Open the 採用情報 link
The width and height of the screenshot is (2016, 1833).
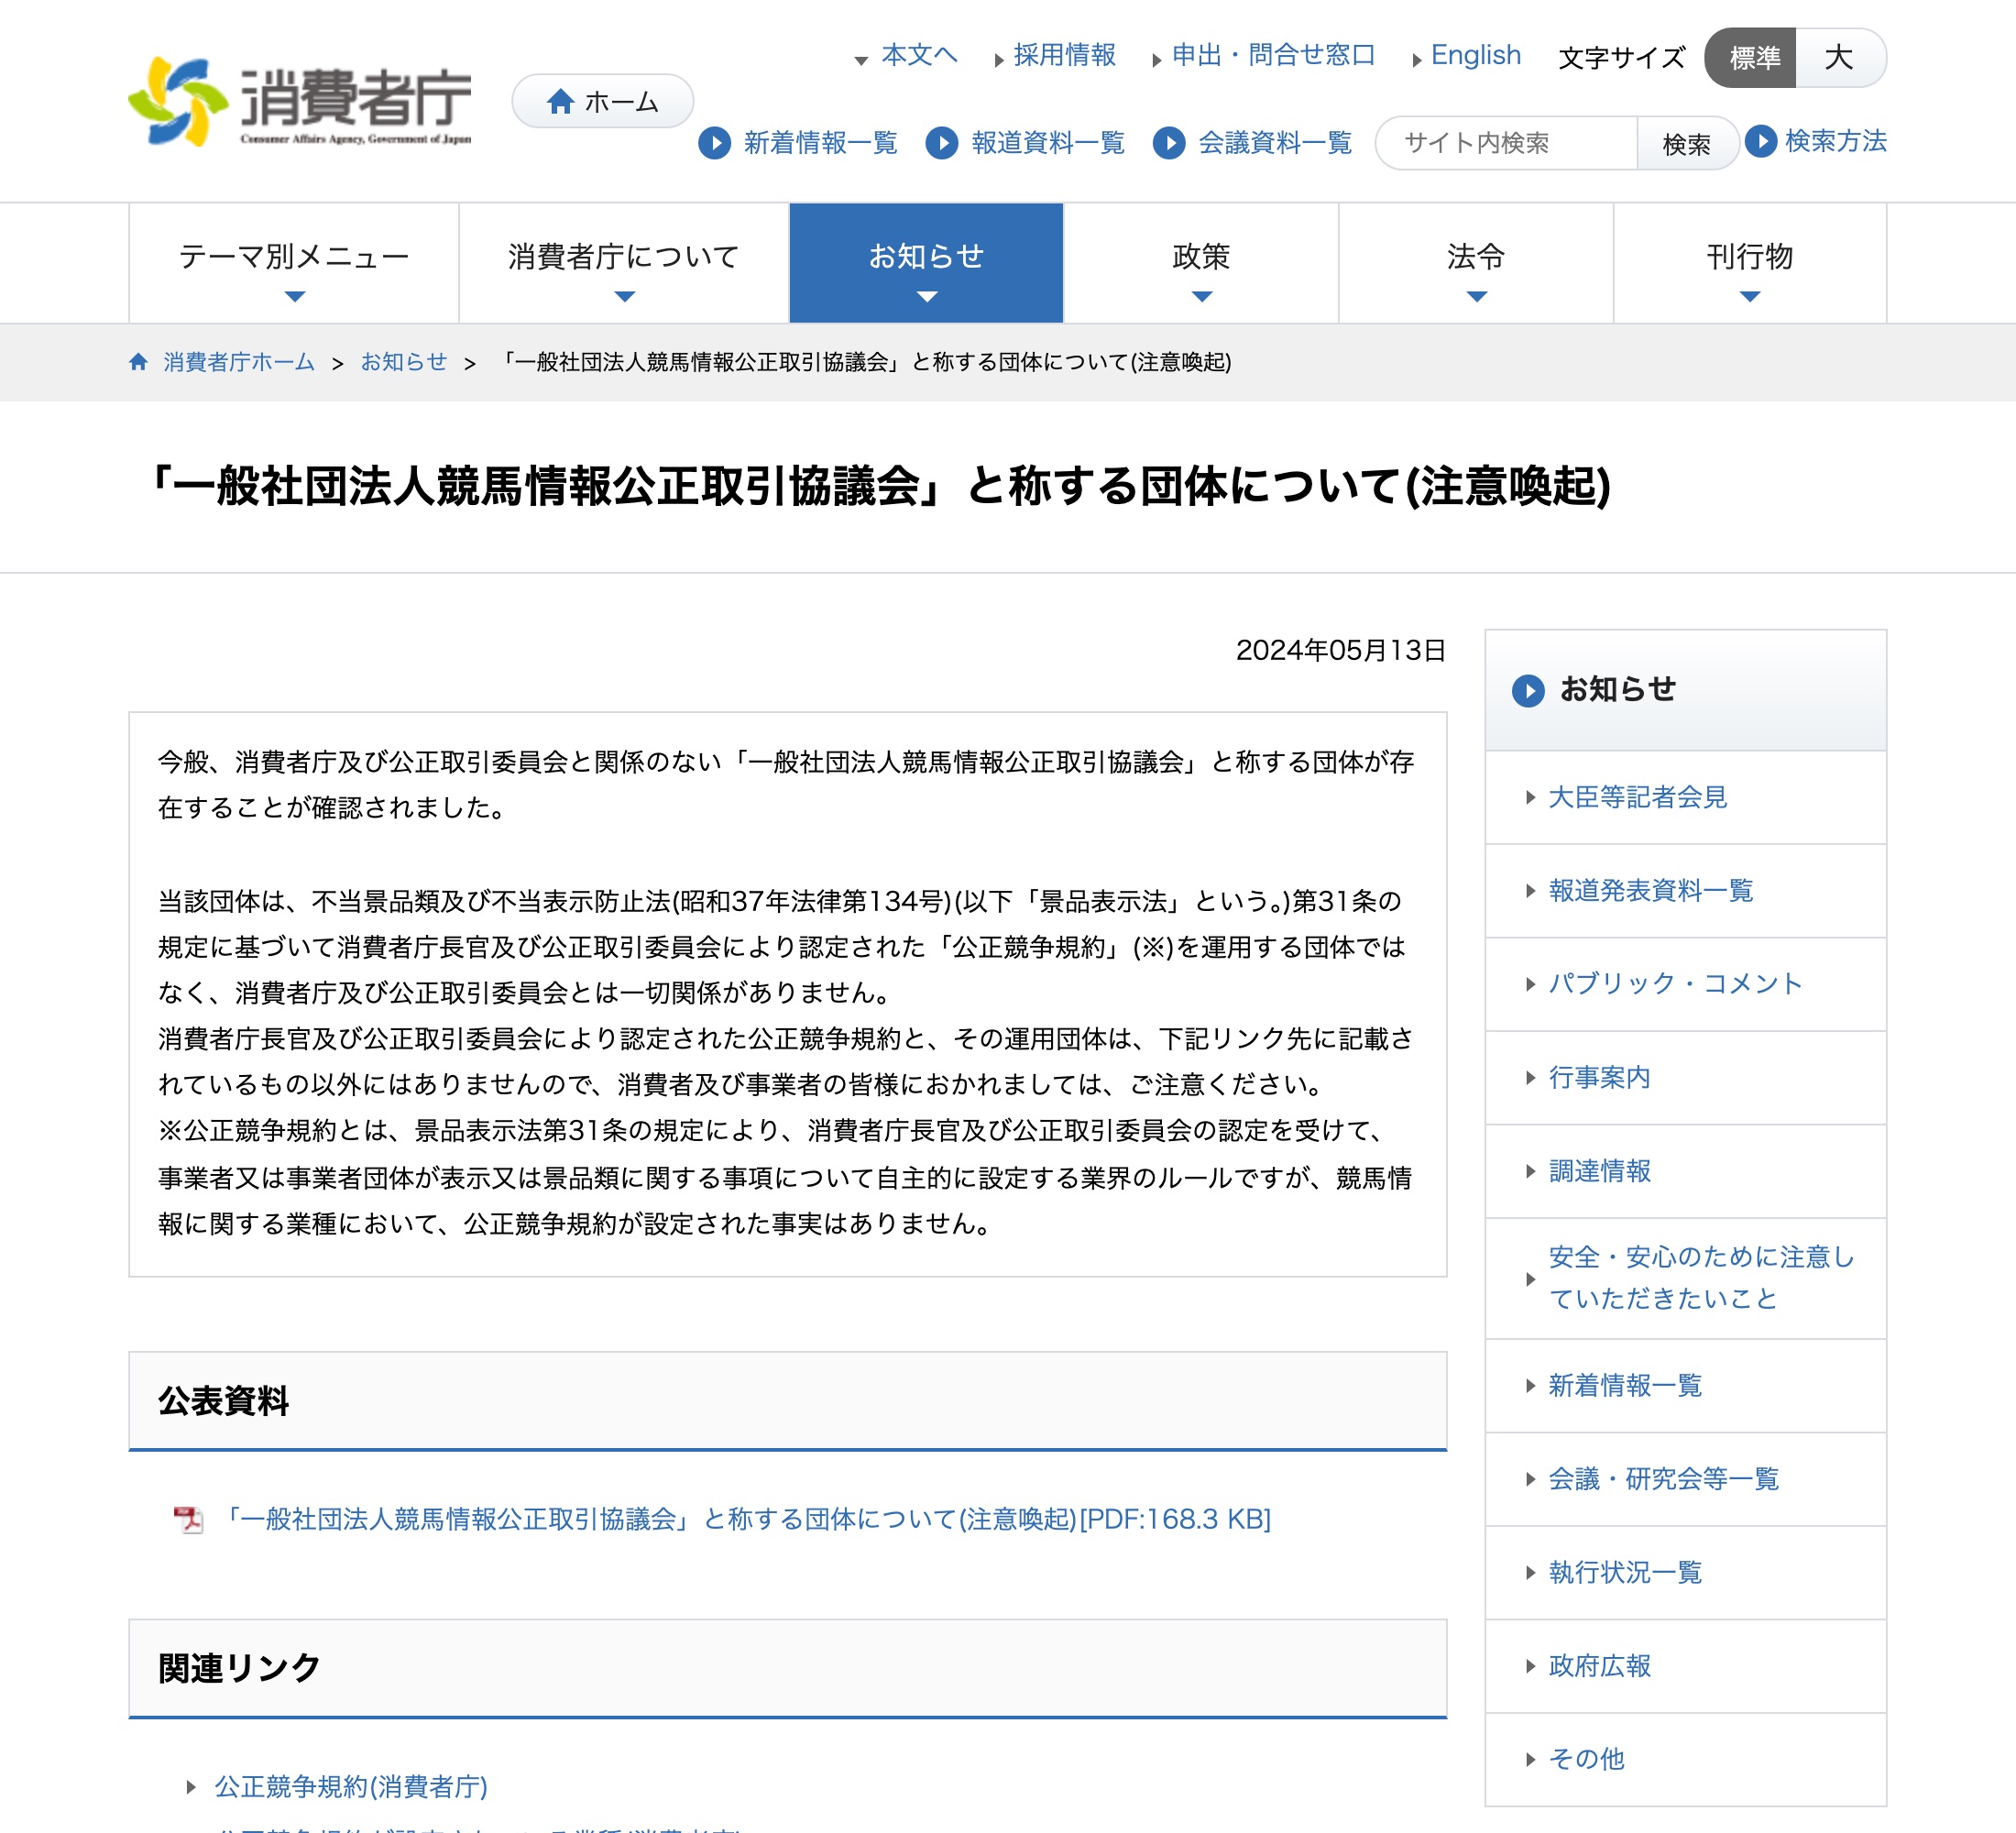point(1064,55)
